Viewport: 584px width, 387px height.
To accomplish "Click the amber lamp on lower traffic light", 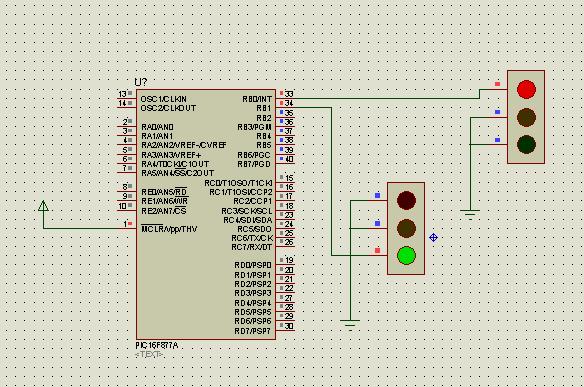I will 406,228.
